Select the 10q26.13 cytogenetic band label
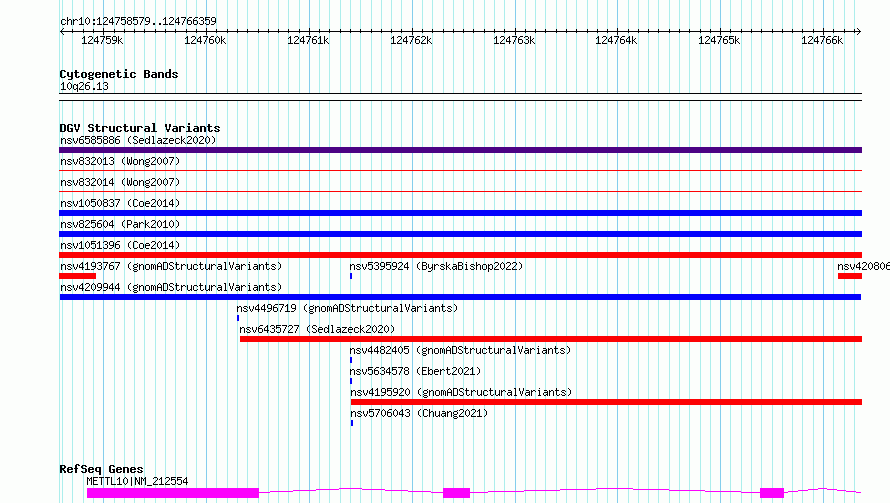The image size is (890, 503). (x=84, y=86)
